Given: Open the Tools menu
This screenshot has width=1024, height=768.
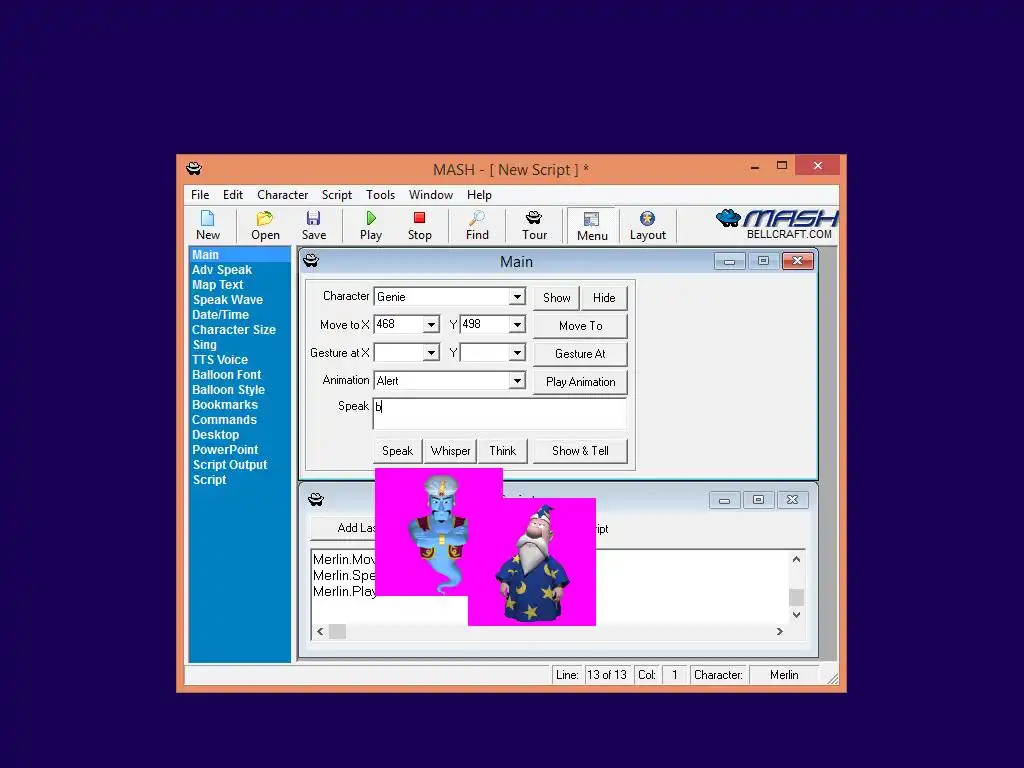Looking at the screenshot, I should tap(380, 195).
